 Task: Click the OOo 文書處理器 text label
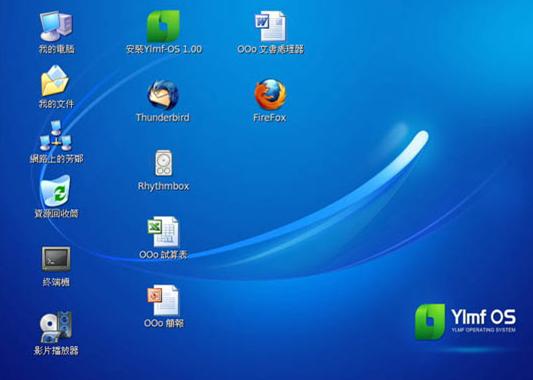[271, 49]
